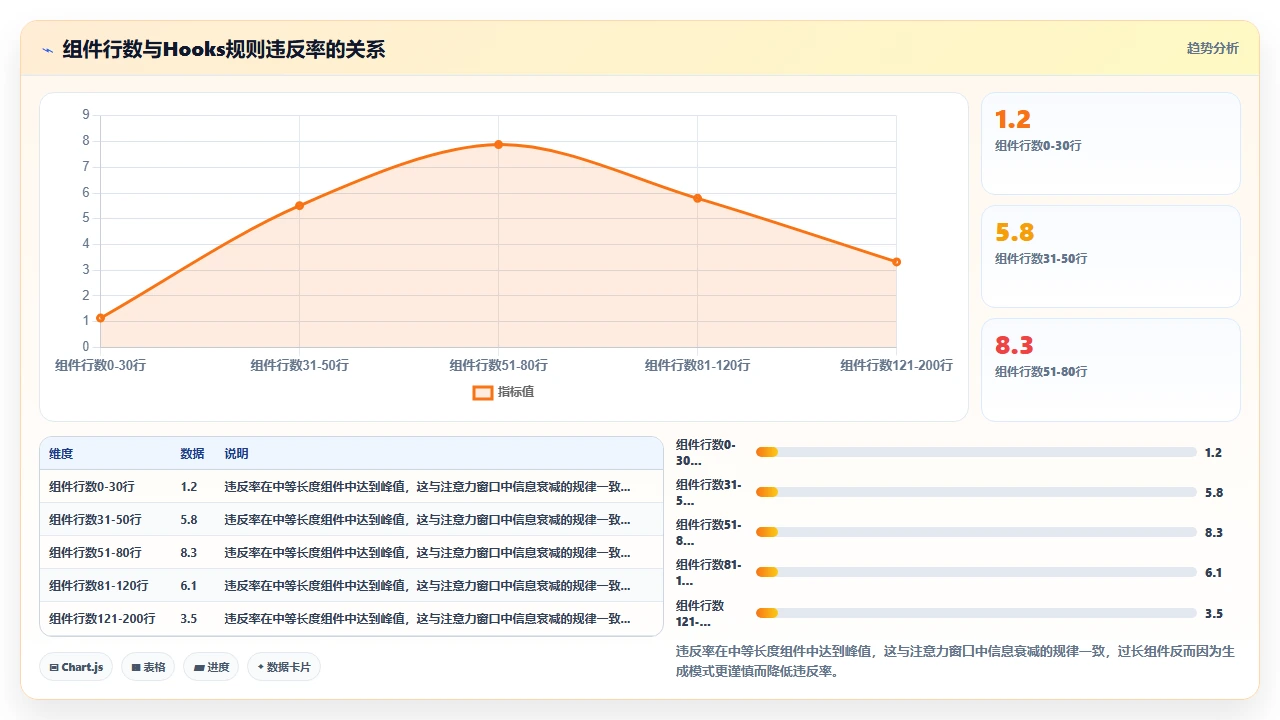Select table row 组件行数81-120行
The width and height of the screenshot is (1280, 720).
(351, 586)
